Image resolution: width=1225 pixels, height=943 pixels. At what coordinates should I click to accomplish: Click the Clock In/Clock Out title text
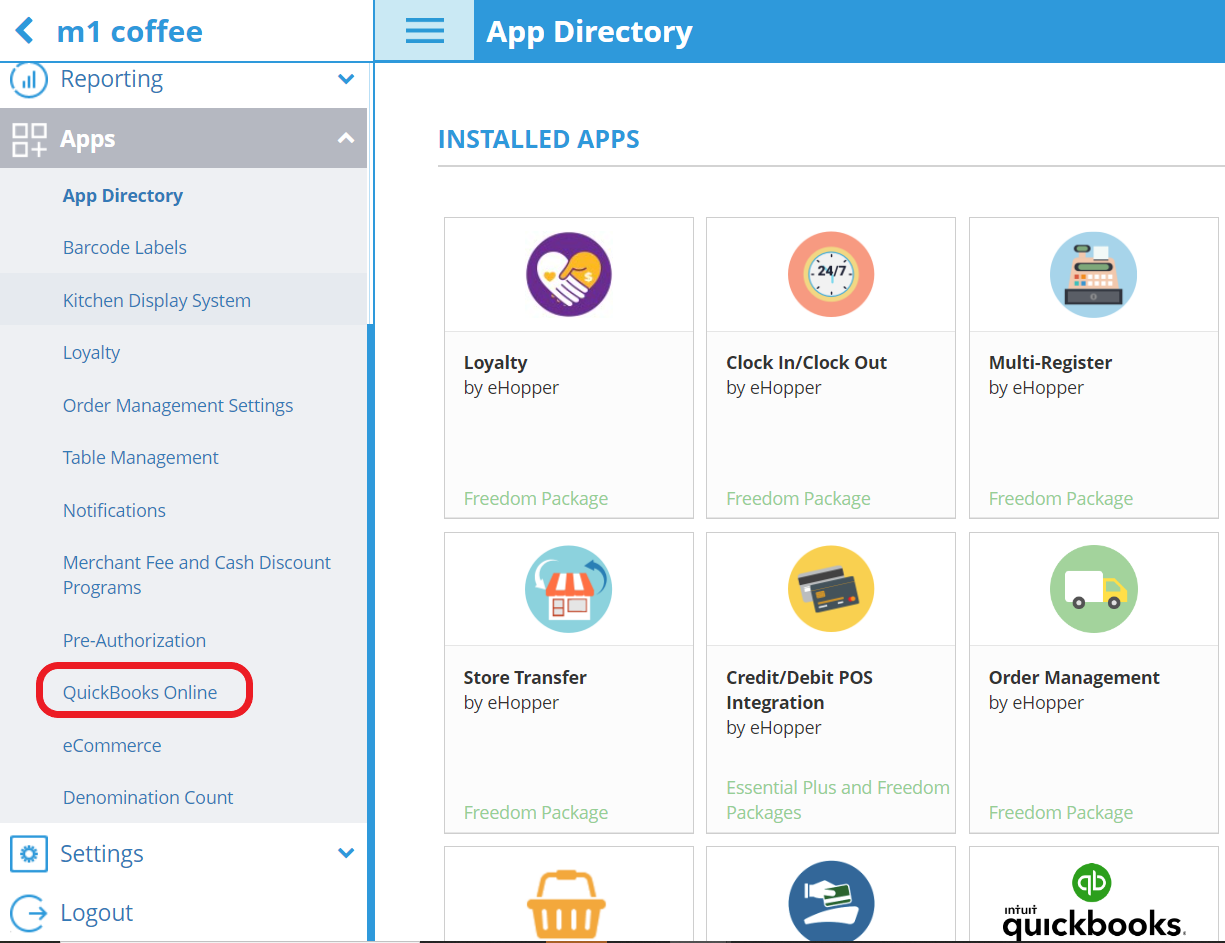[x=806, y=363]
